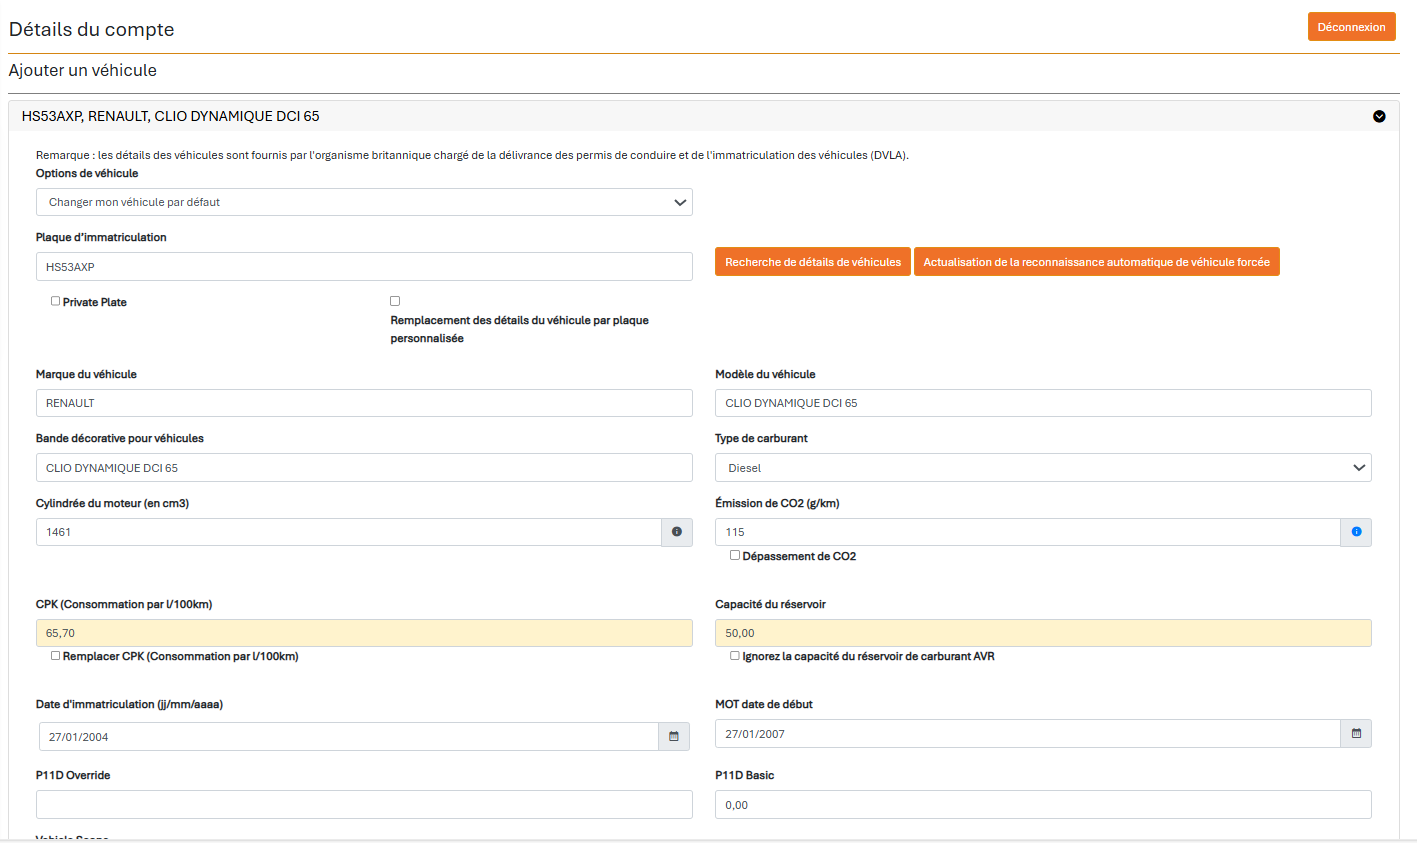
Task: Click the Déconnexion button
Action: (x=1351, y=27)
